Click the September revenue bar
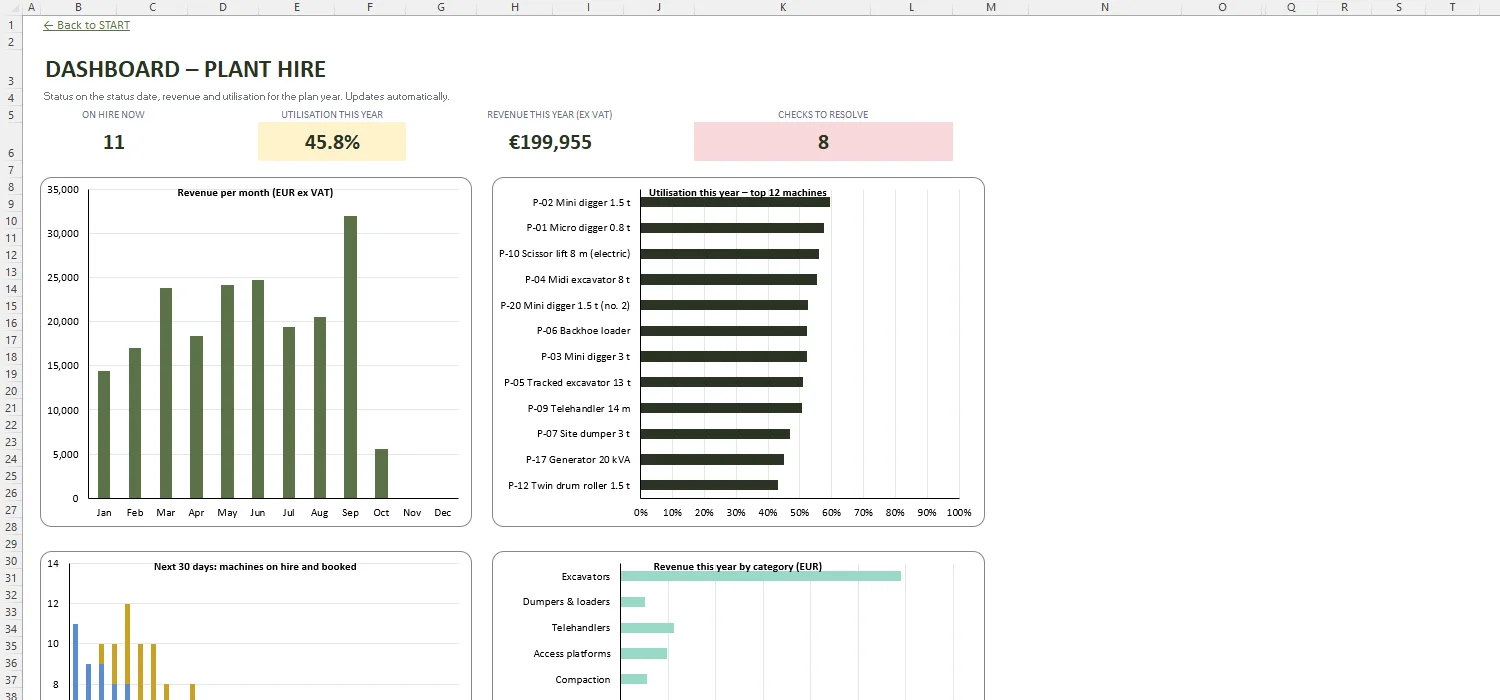Screen dimensions: 1500x700 tap(350, 357)
